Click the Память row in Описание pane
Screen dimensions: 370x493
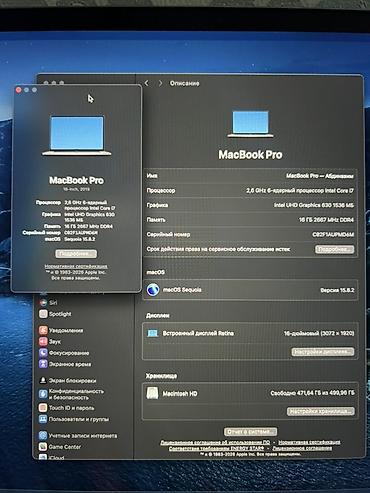point(250,220)
